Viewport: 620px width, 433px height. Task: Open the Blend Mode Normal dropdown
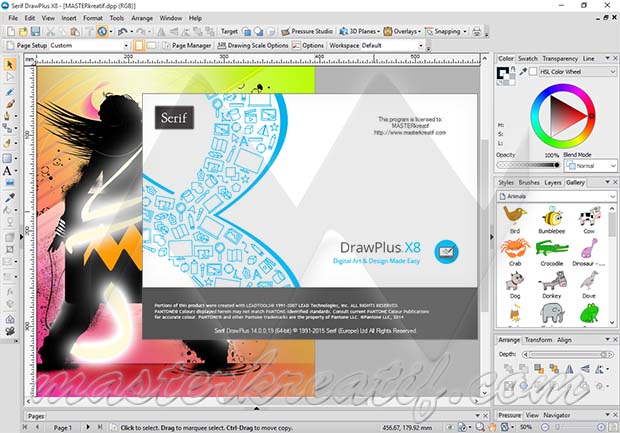[590, 166]
